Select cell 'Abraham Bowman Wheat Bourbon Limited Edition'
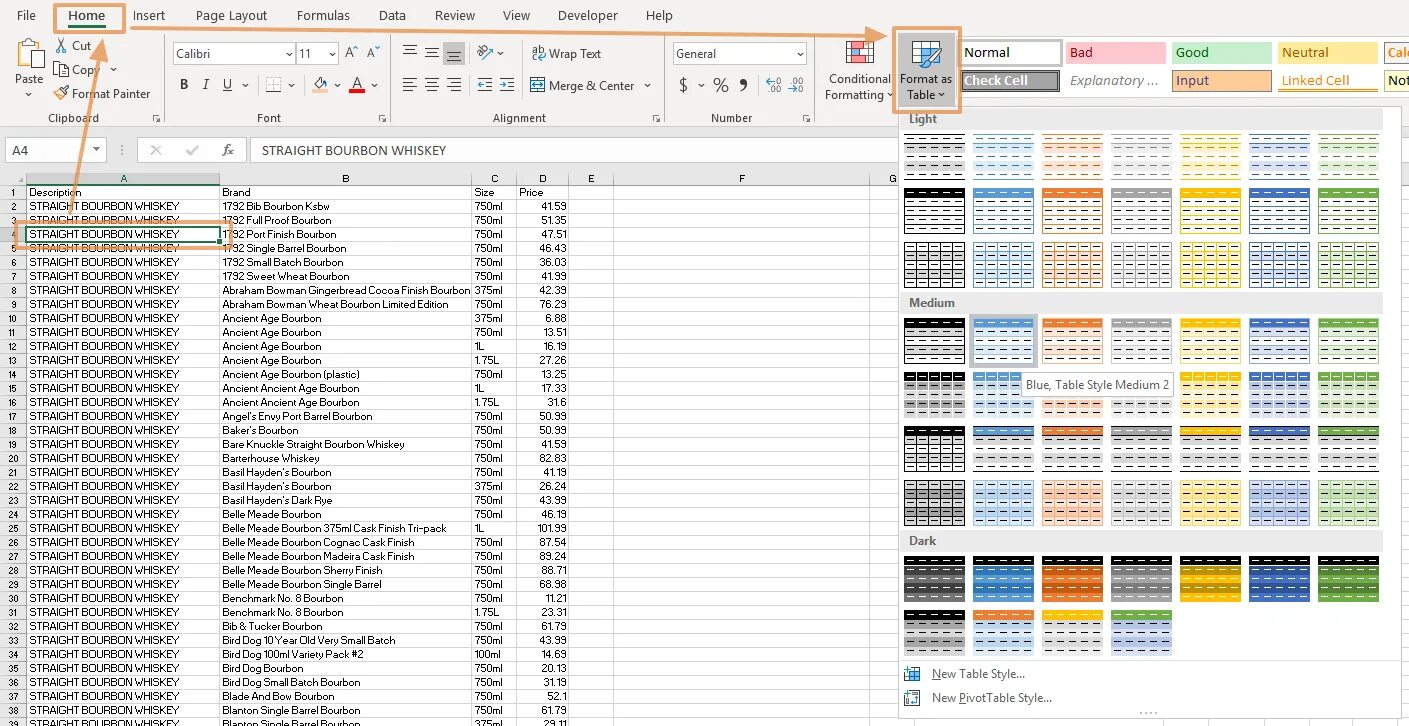 coord(345,304)
